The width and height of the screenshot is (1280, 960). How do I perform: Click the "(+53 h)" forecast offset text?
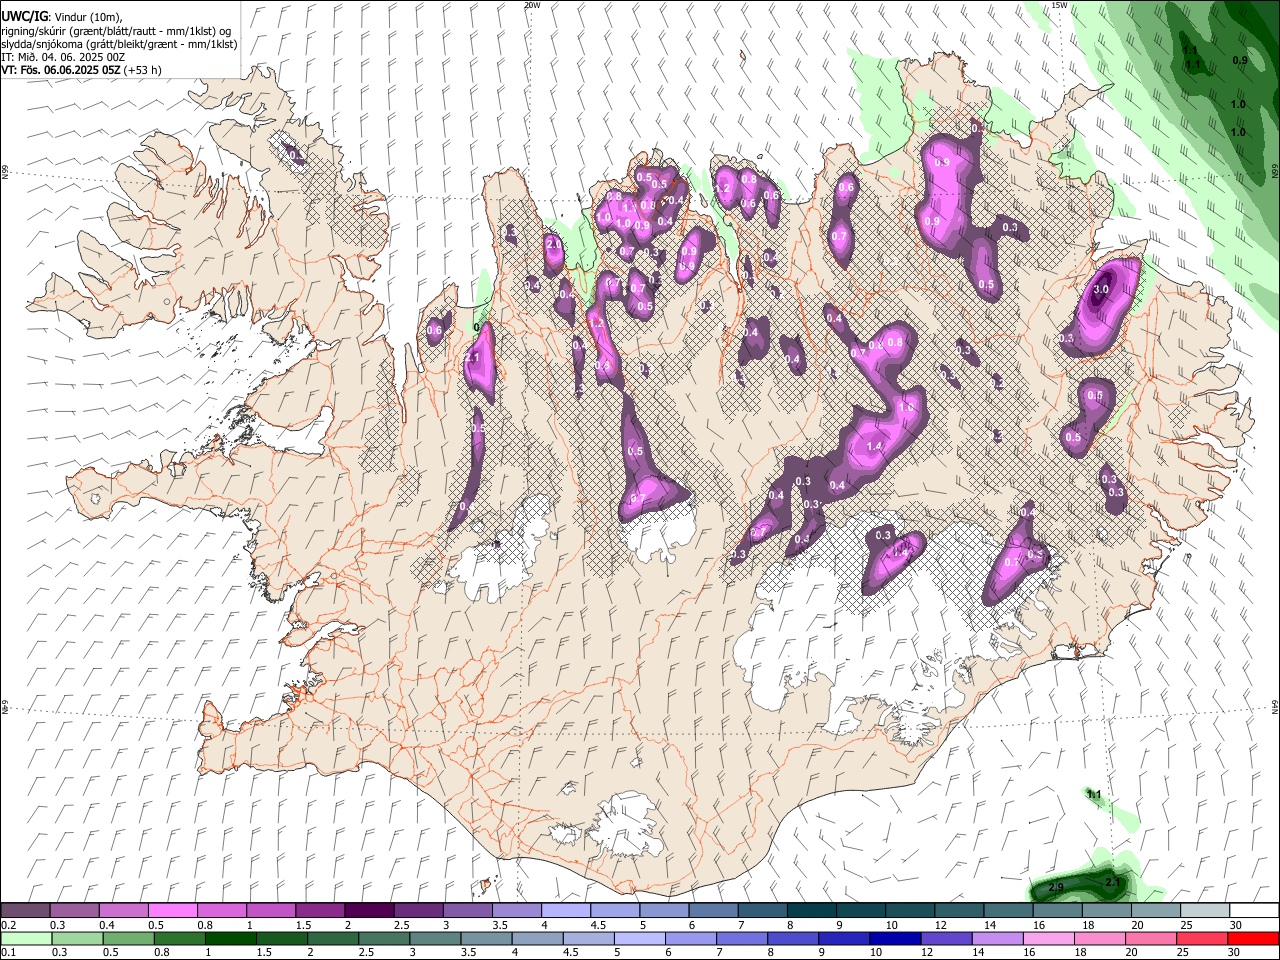pos(142,70)
